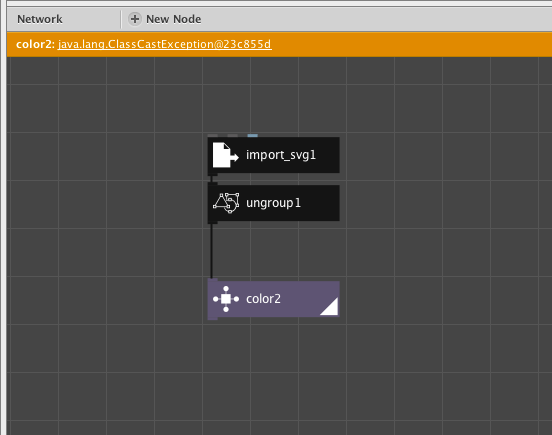Click the color2 node icon

(226, 299)
